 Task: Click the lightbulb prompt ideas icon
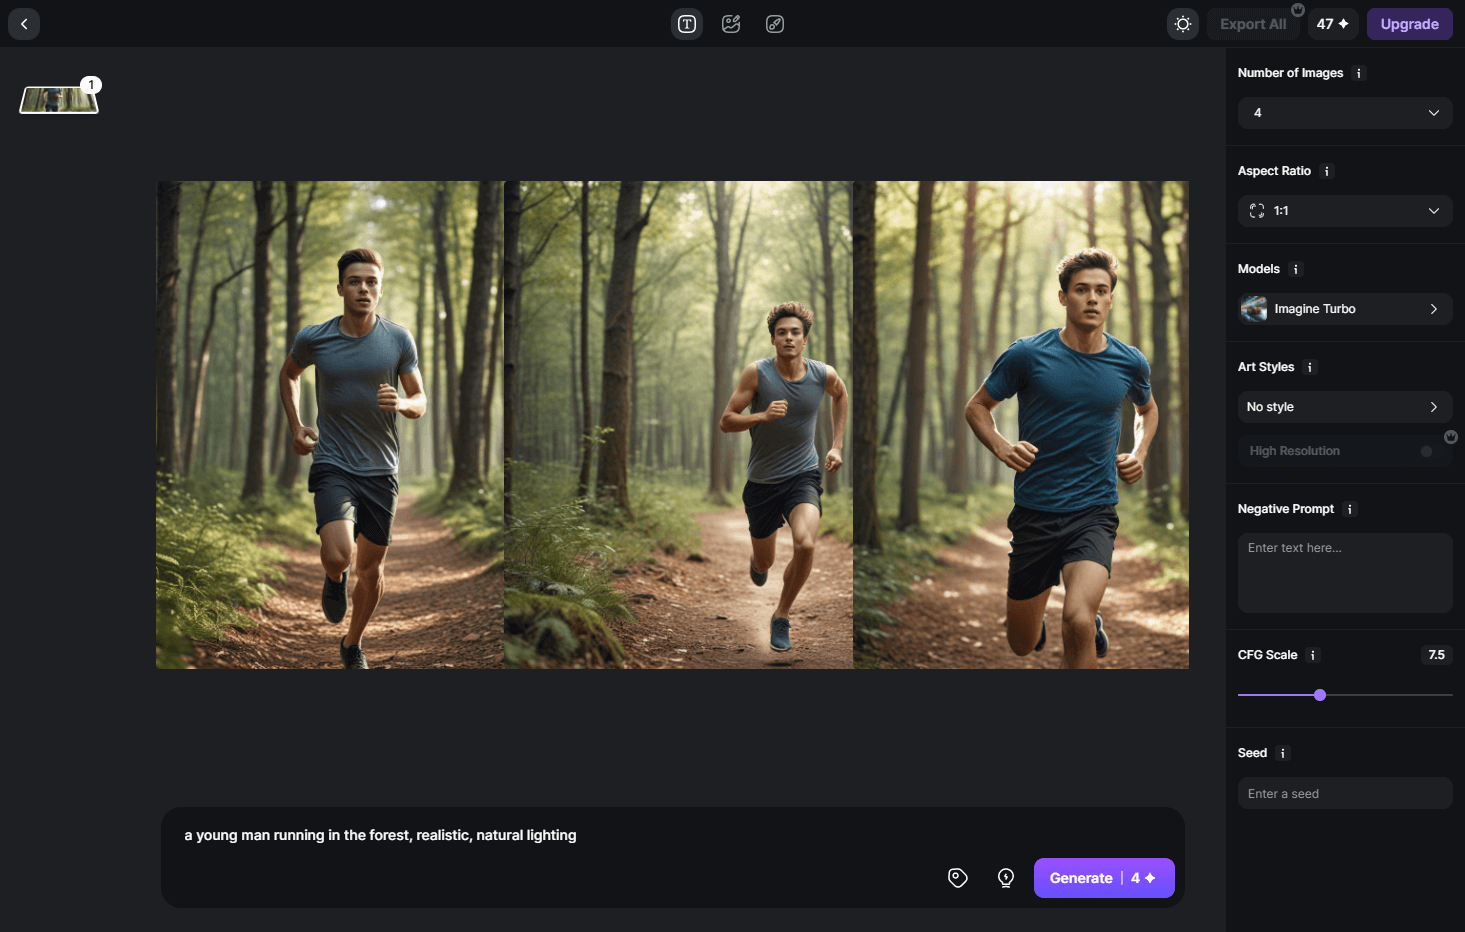tap(1006, 878)
